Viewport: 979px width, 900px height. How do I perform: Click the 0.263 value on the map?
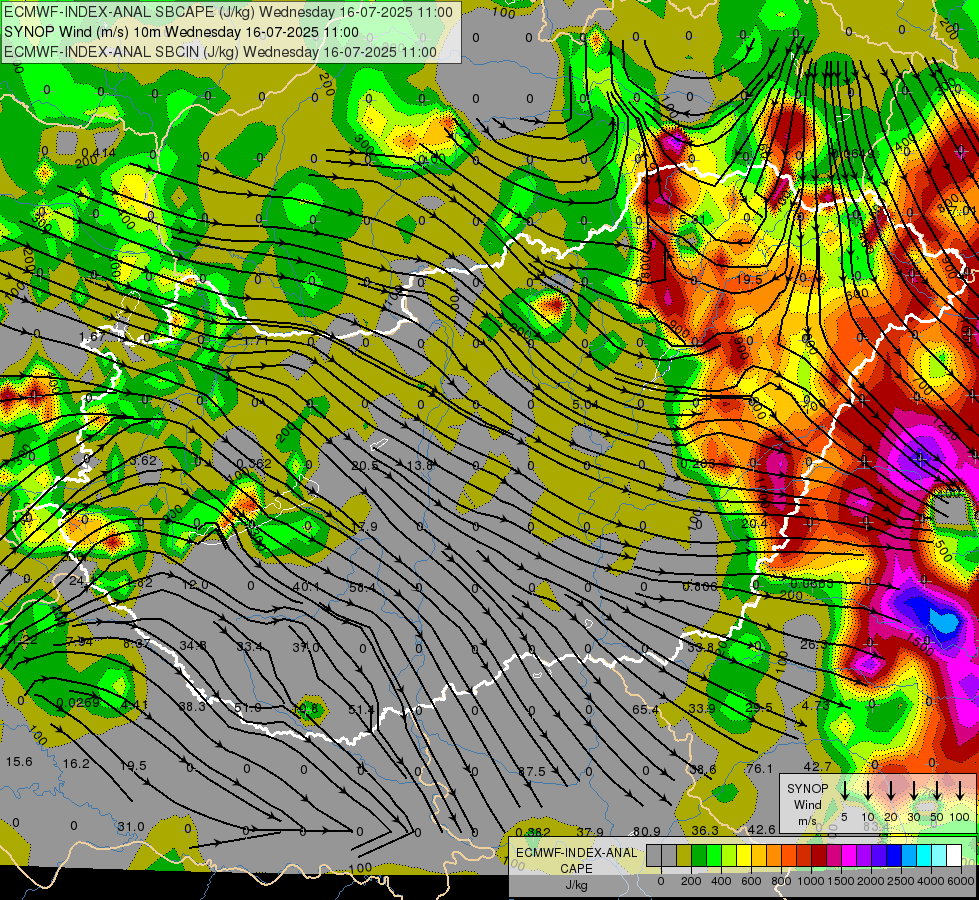point(699,463)
